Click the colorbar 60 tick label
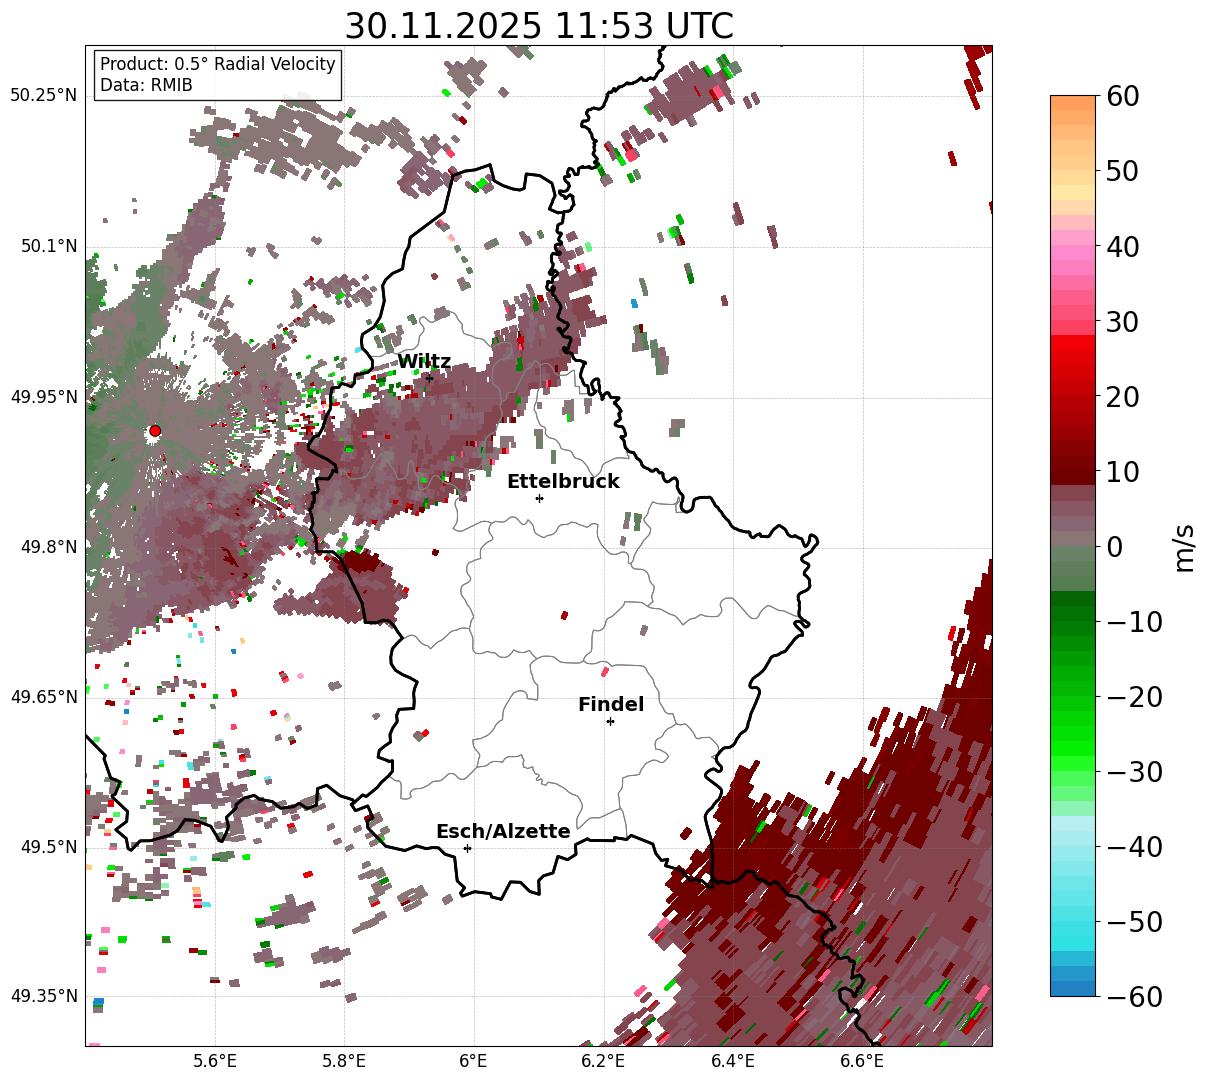 coord(1122,96)
